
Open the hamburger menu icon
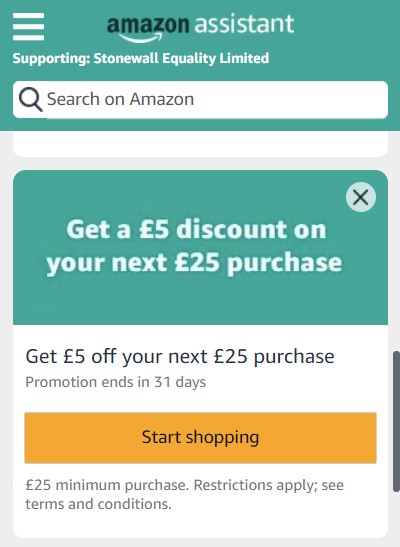[28, 27]
